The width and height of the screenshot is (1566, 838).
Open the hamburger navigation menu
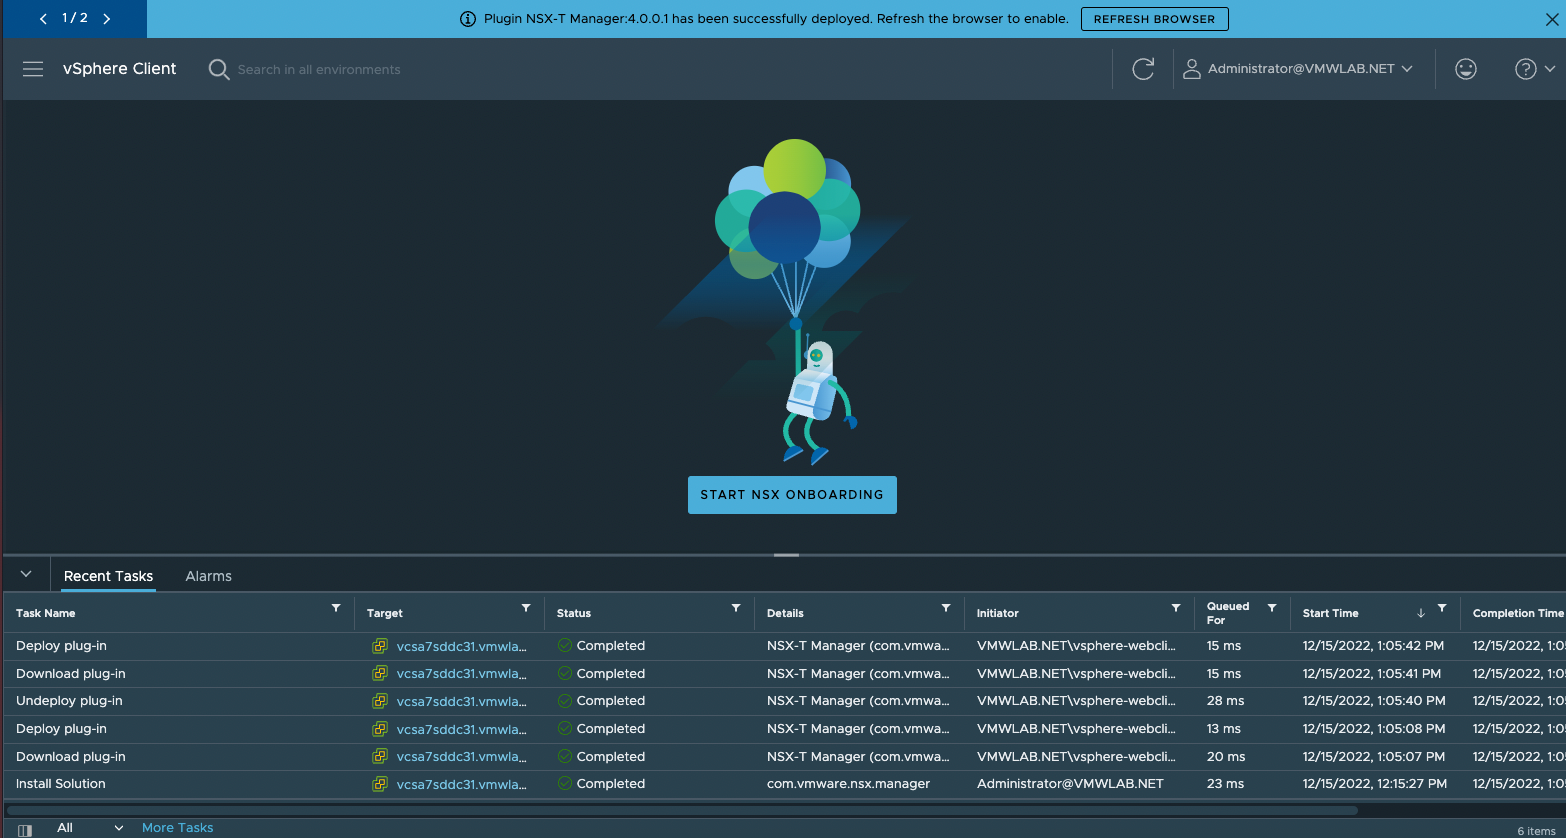click(x=33, y=69)
